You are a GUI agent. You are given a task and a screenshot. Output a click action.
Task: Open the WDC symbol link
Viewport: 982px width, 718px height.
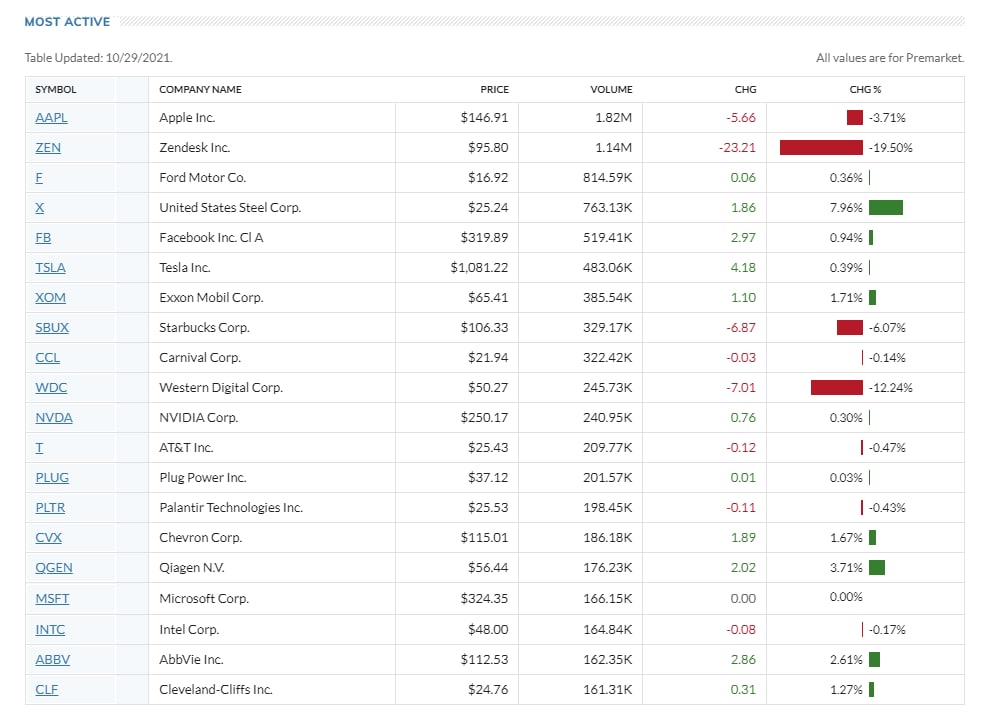point(51,388)
